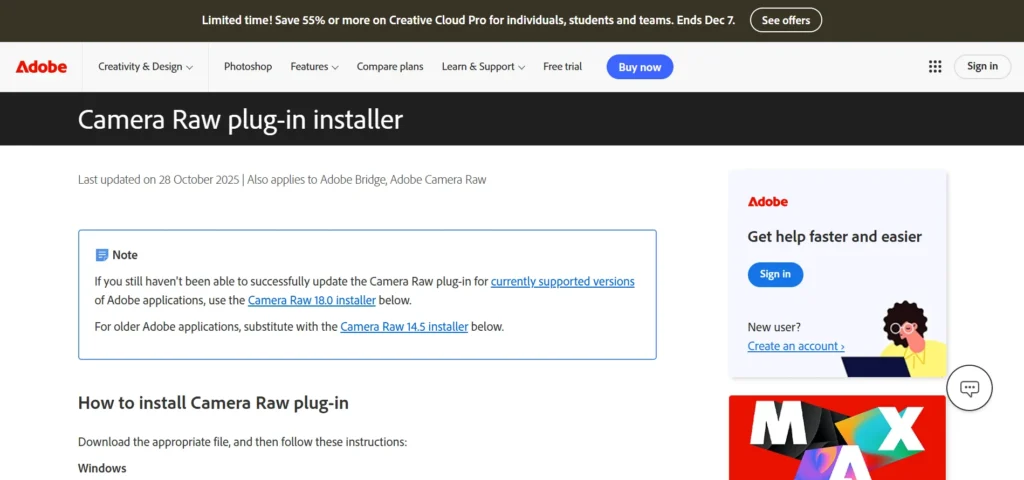Image resolution: width=1024 pixels, height=480 pixels.
Task: Open the Photoshop menu item
Action: pyautogui.click(x=248, y=67)
